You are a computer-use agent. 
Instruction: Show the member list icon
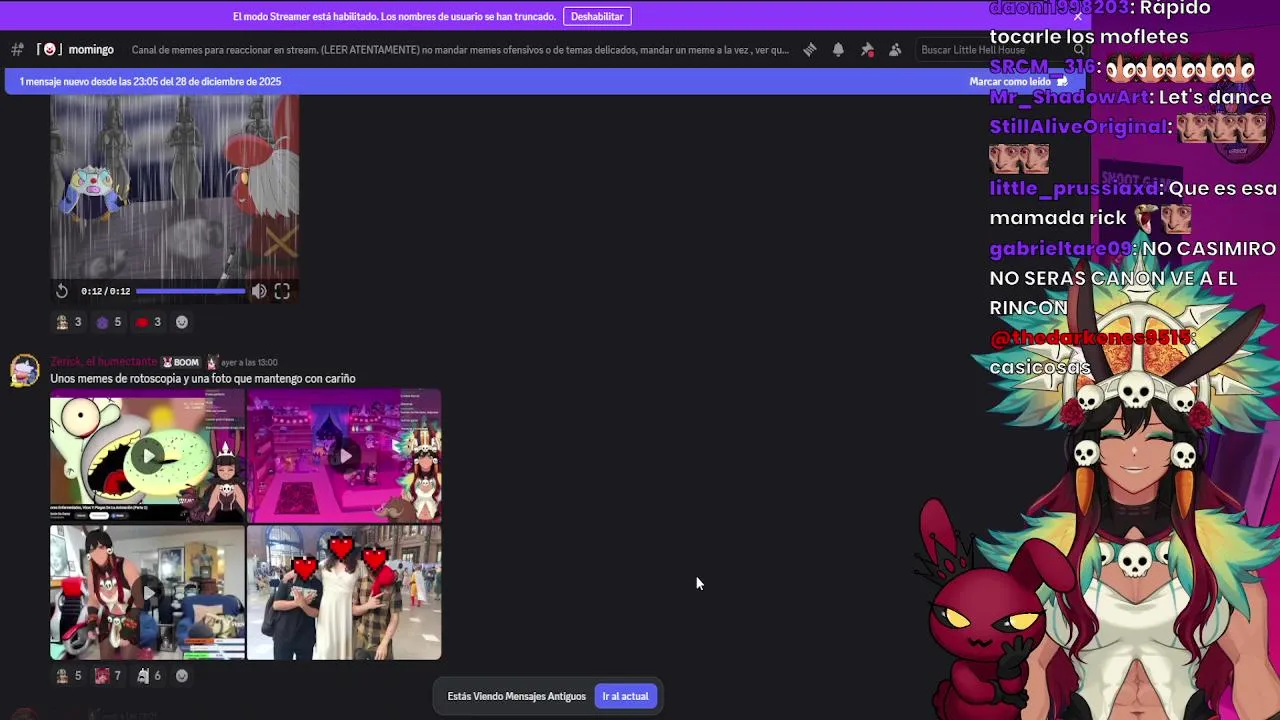pos(895,49)
